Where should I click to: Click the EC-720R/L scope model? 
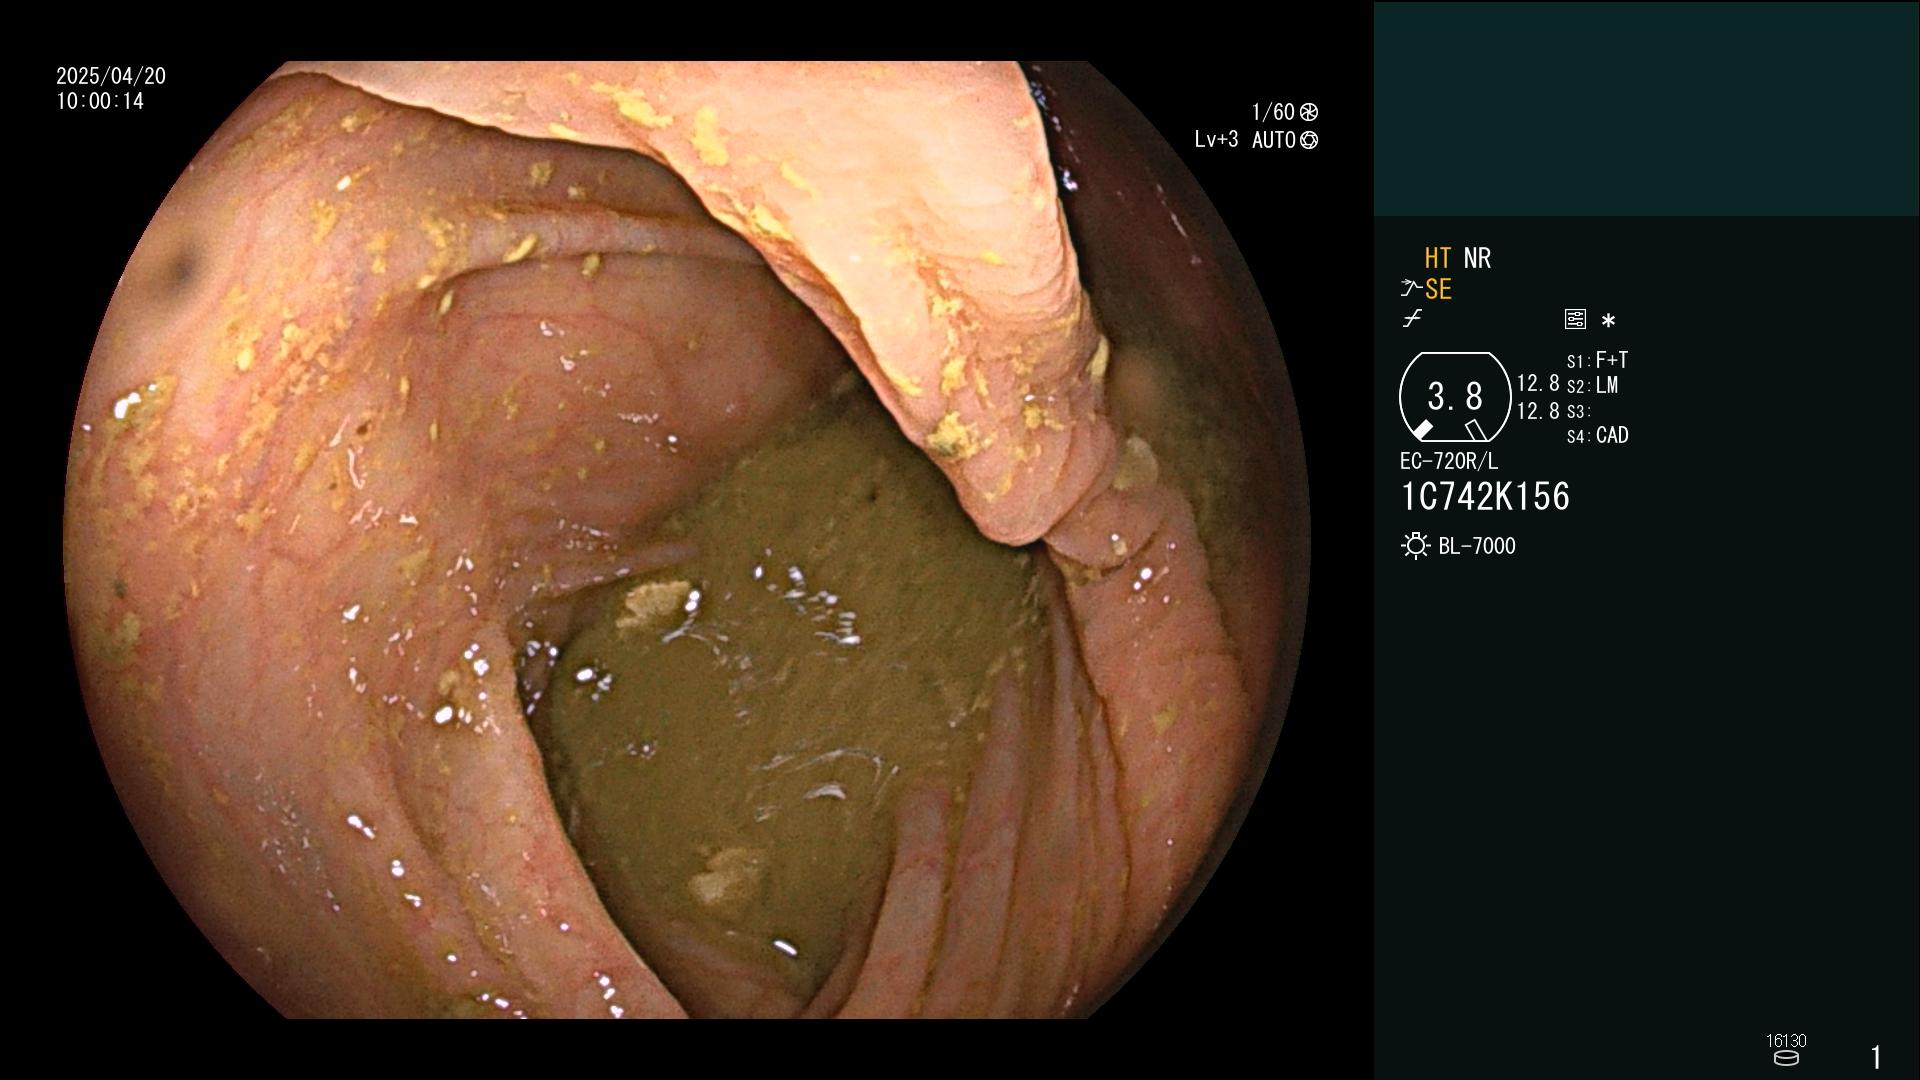point(1449,461)
